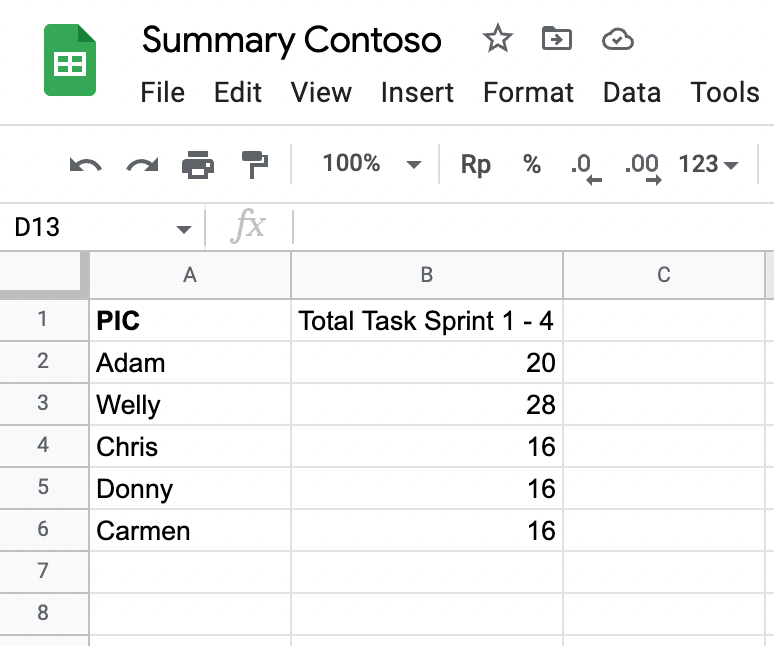Check the cloud save status icon
The width and height of the screenshot is (774, 646).
pyautogui.click(x=618, y=39)
